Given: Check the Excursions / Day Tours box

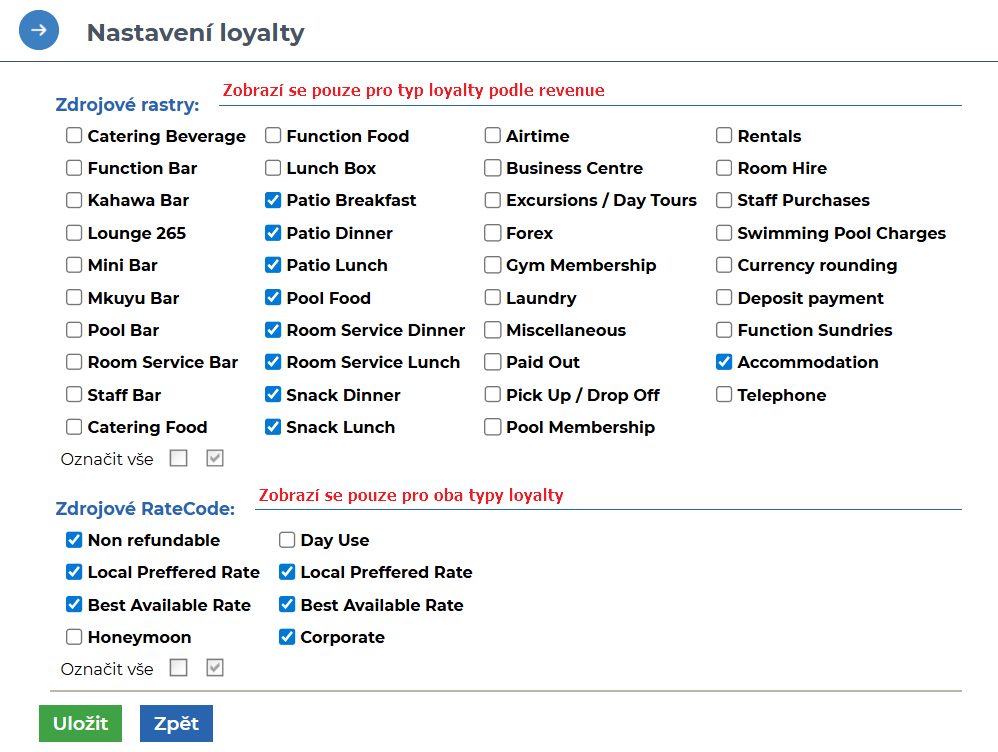Looking at the screenshot, I should point(492,200).
